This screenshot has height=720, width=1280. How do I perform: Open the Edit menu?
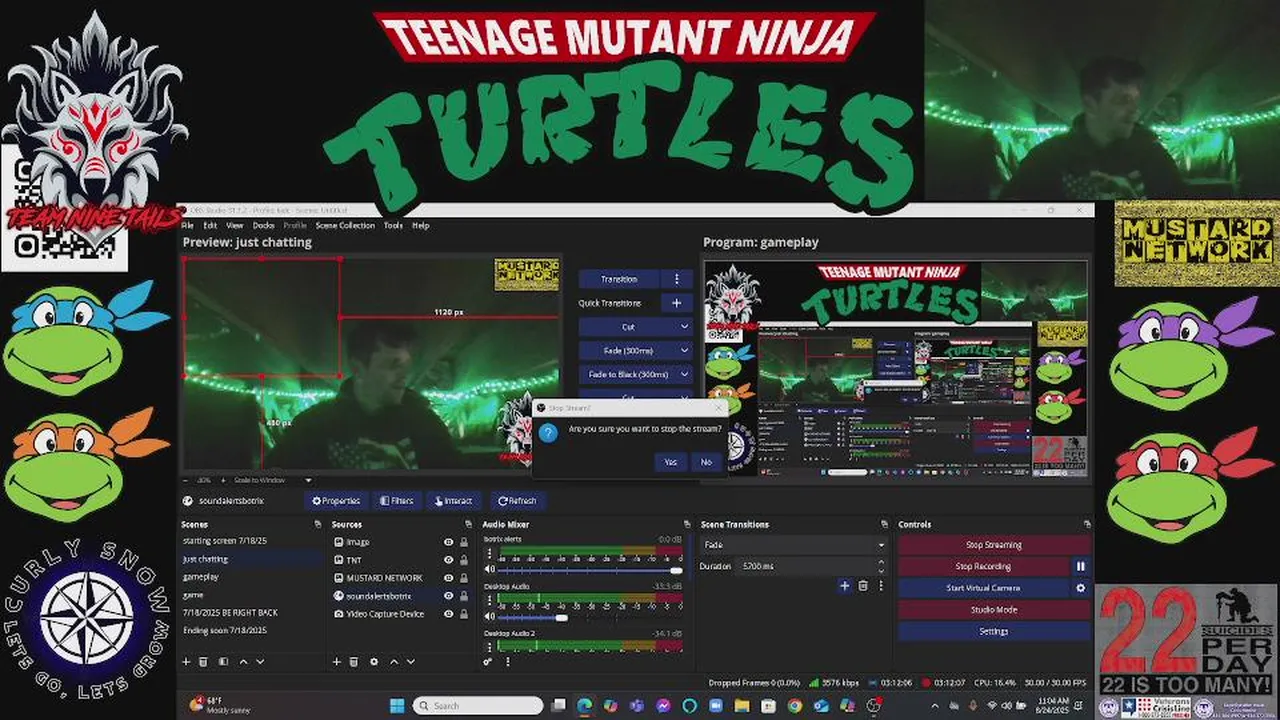[210, 225]
